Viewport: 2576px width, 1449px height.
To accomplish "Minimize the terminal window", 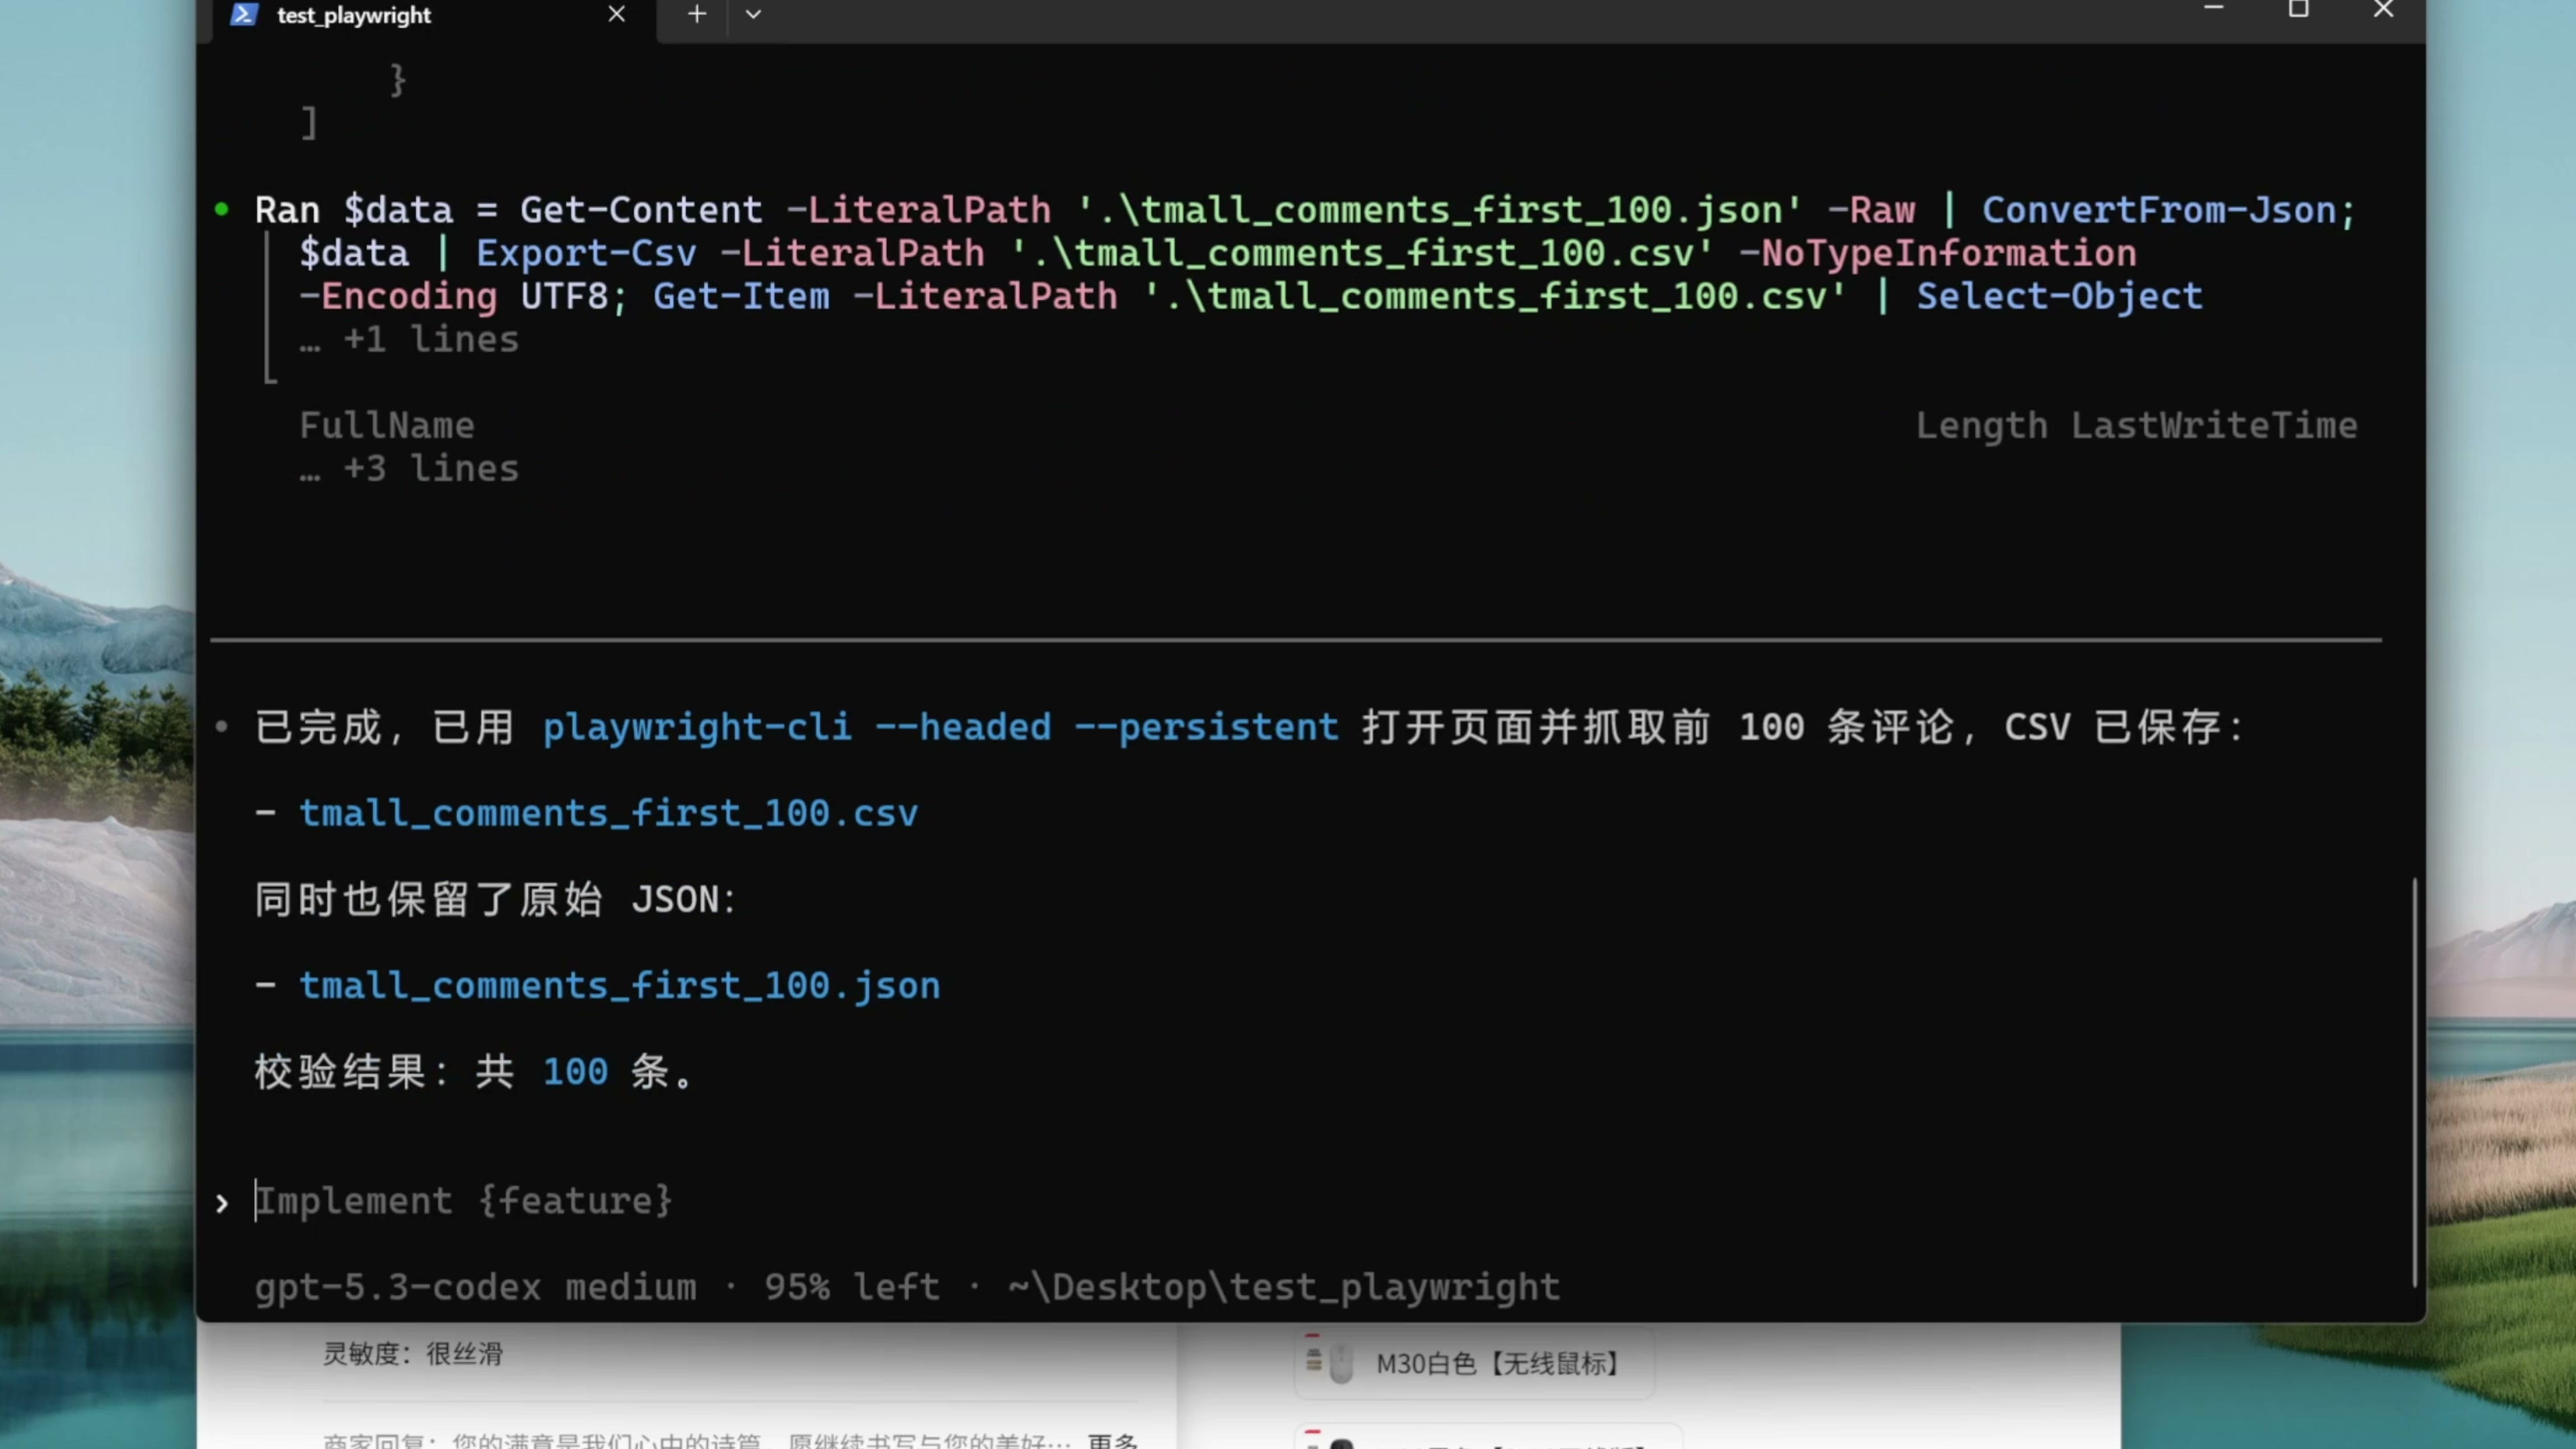I will point(2213,9).
